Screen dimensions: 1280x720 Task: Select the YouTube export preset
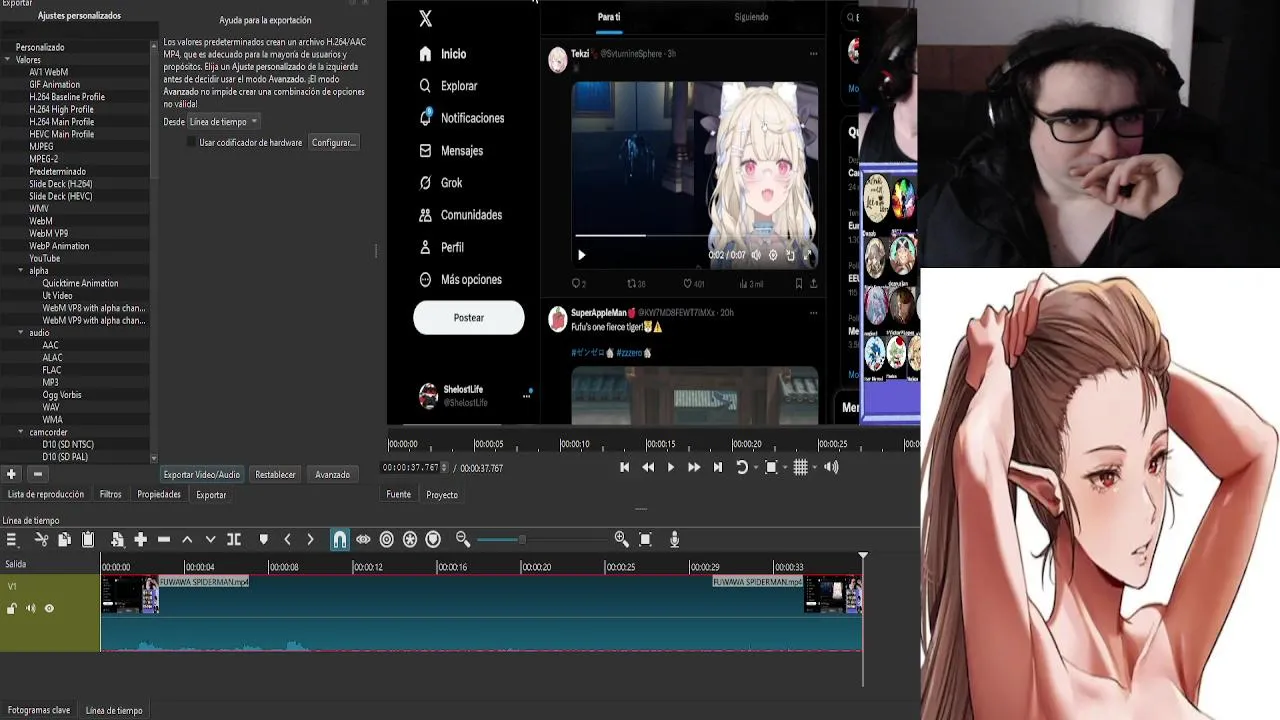pyautogui.click(x=45, y=258)
